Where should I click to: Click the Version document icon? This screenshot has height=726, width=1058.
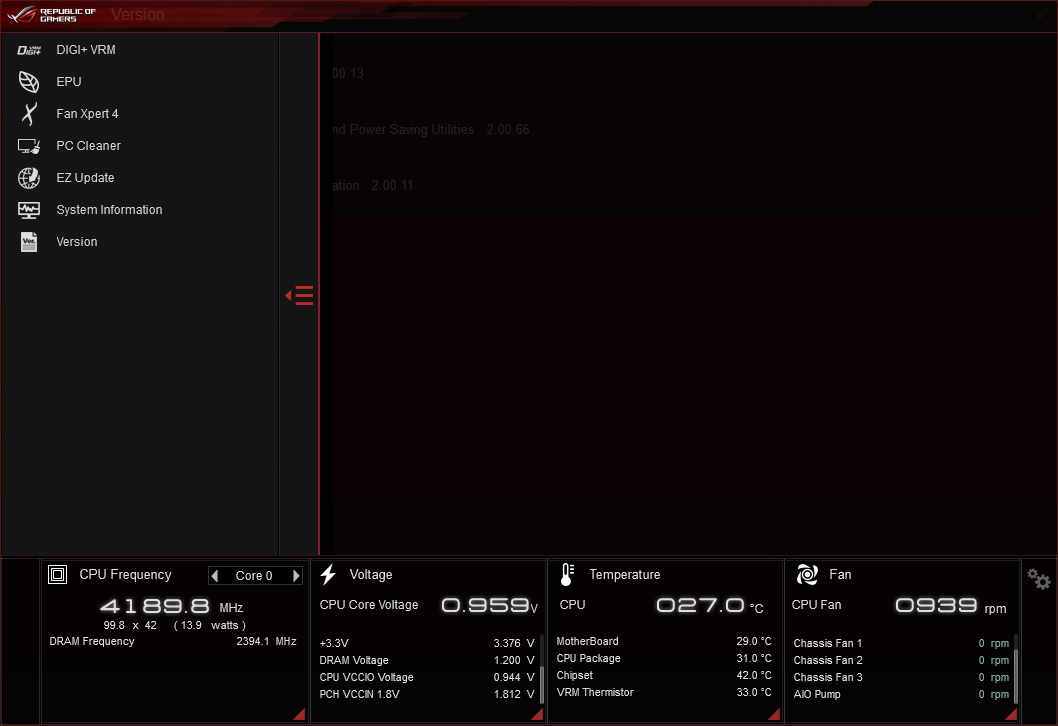[x=29, y=242]
